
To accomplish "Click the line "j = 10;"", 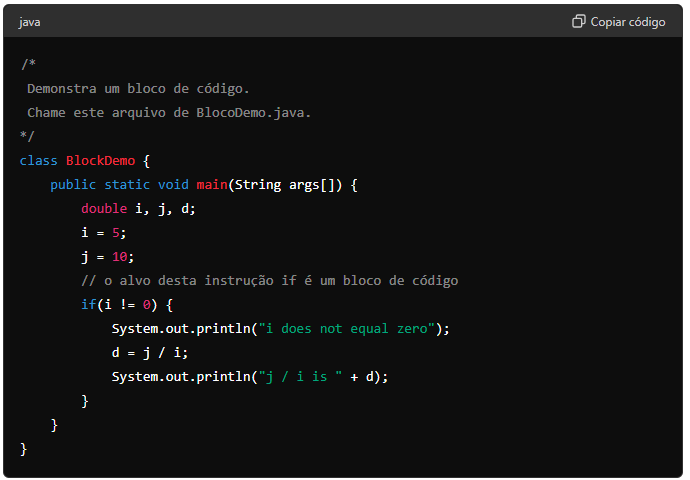I will coord(108,256).
